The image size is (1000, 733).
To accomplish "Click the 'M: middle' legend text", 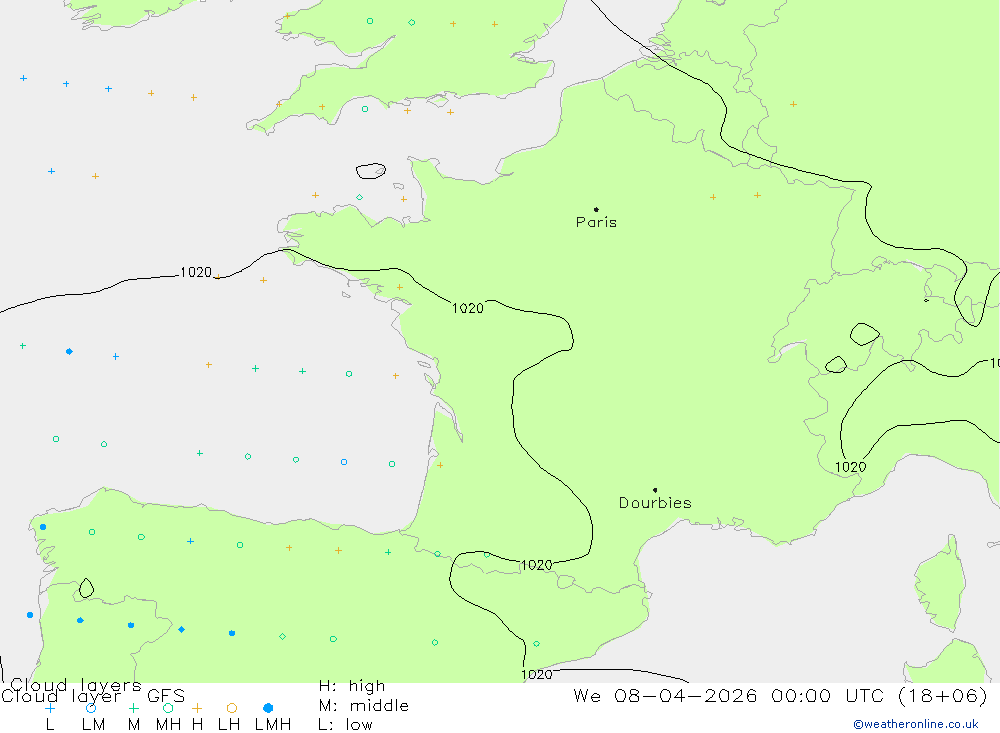I will click(x=364, y=706).
